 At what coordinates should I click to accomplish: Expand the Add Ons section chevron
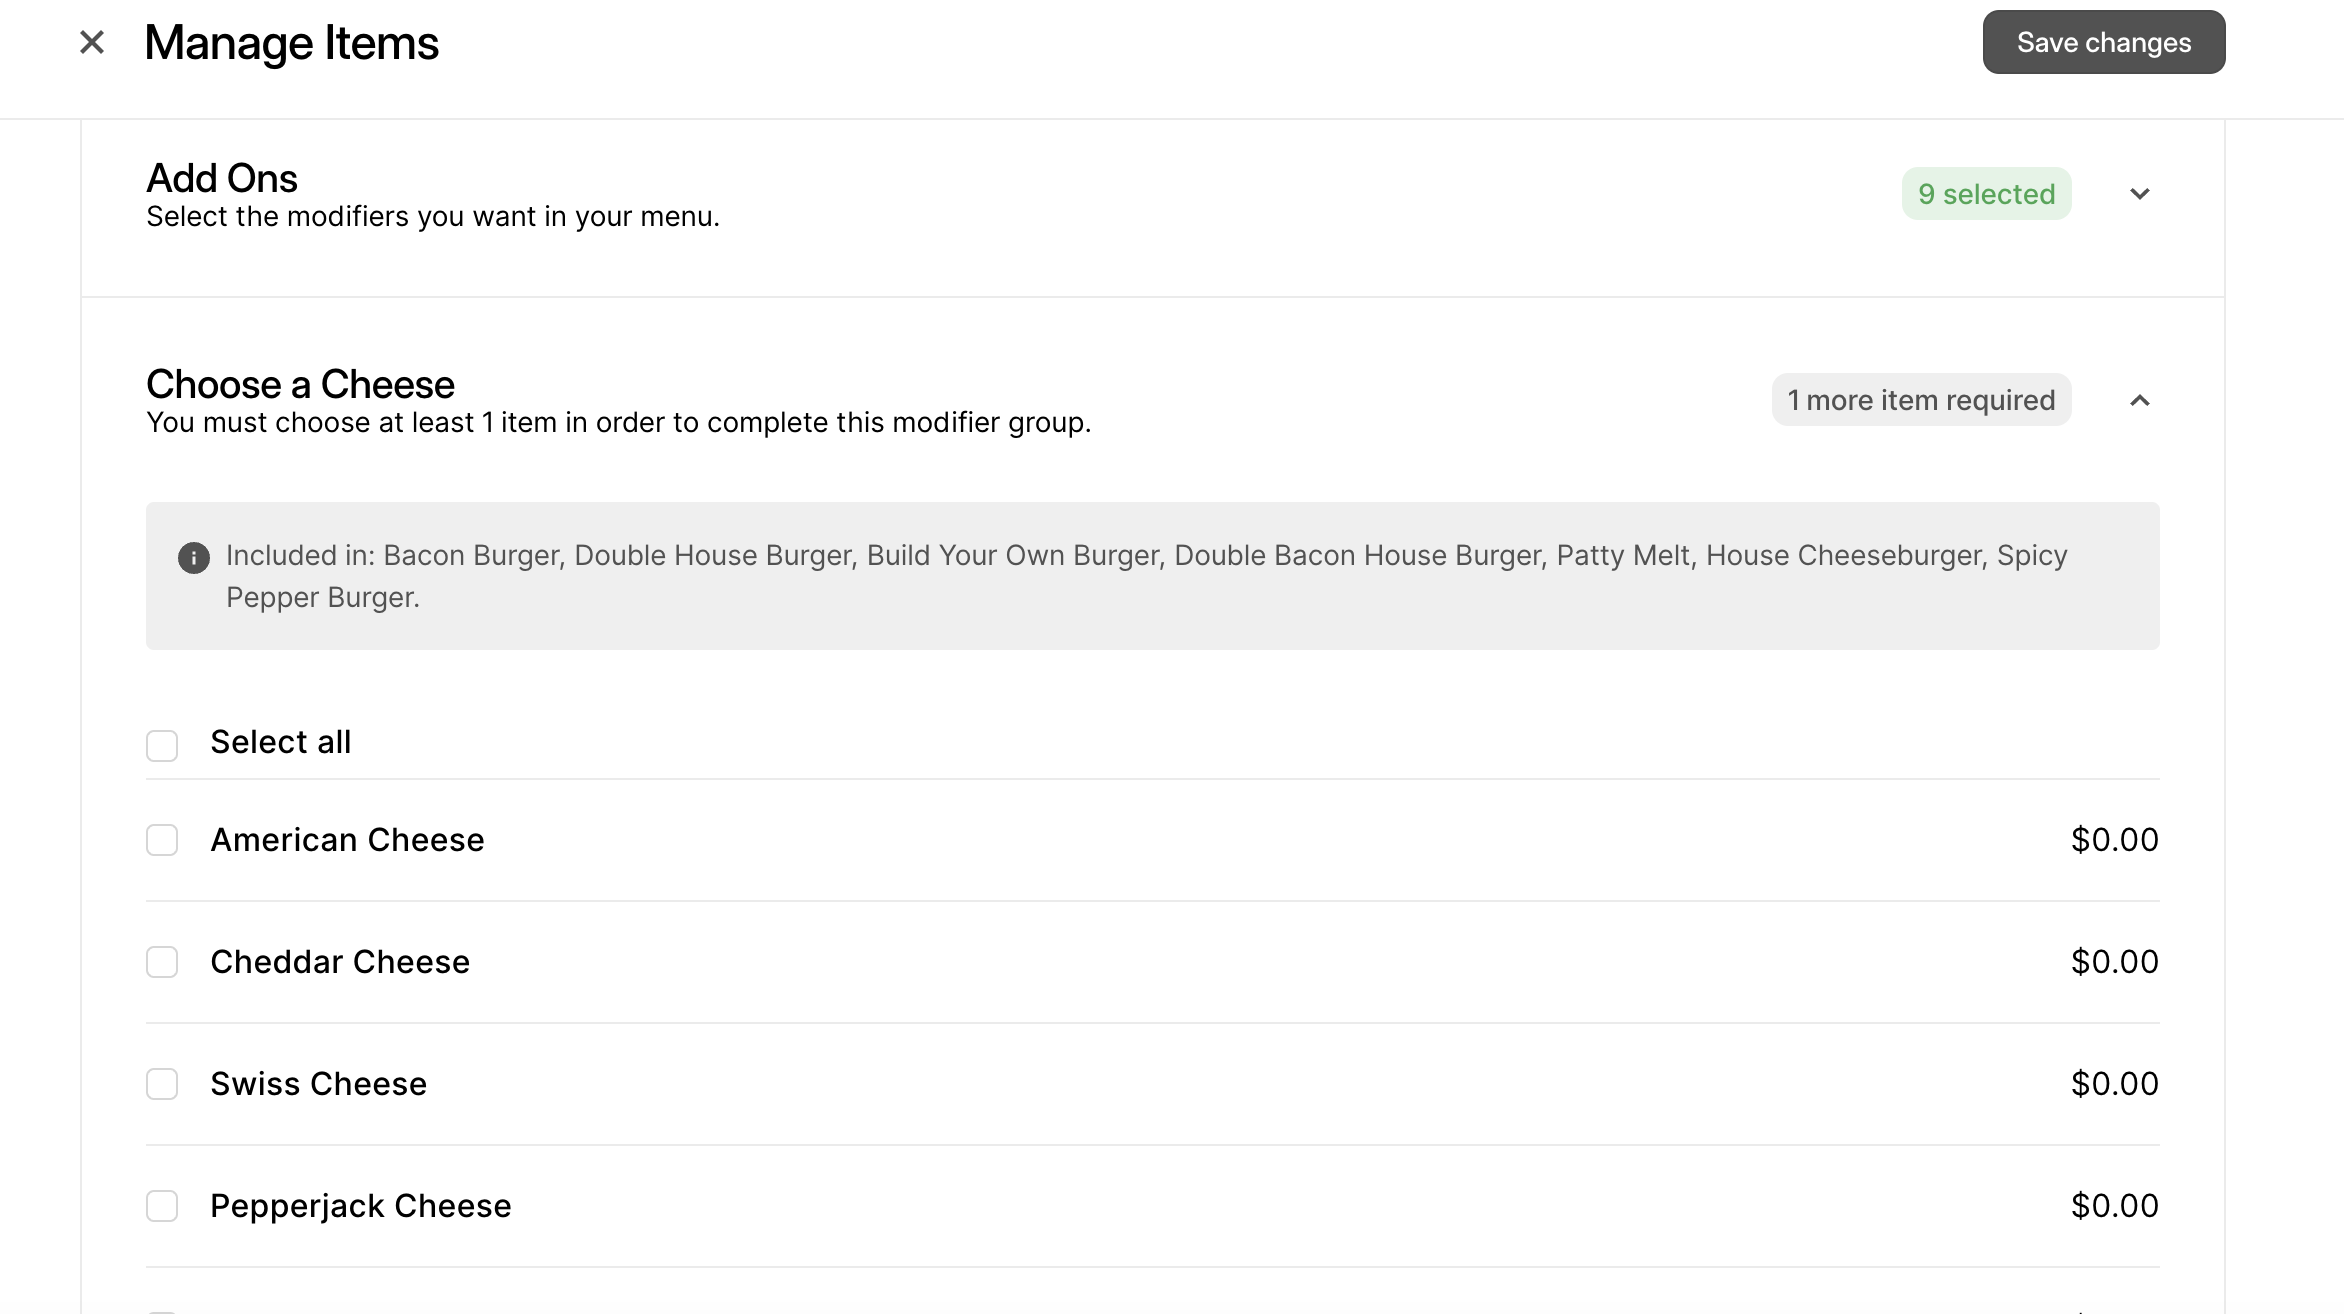[x=2139, y=194]
